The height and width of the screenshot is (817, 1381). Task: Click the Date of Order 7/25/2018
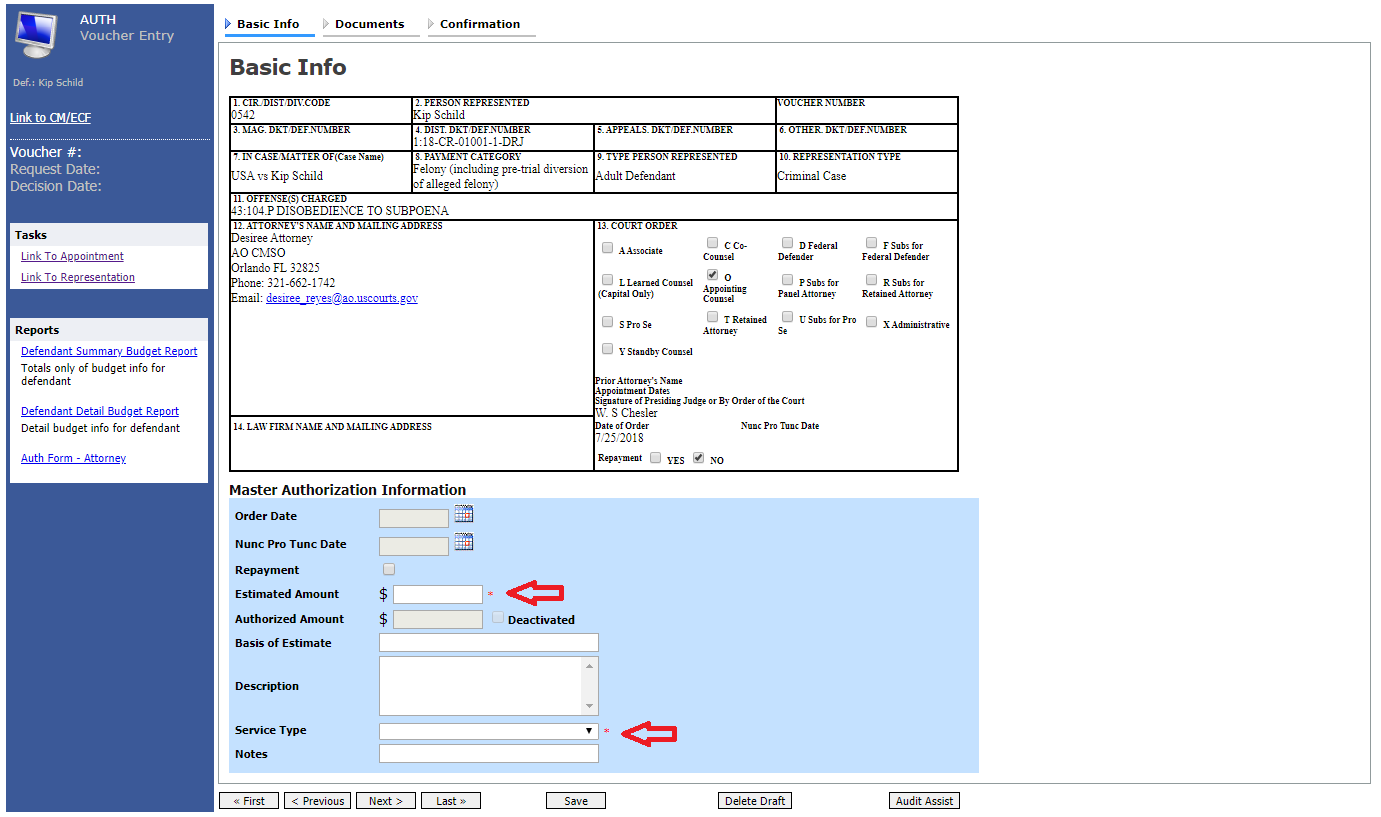coord(618,438)
